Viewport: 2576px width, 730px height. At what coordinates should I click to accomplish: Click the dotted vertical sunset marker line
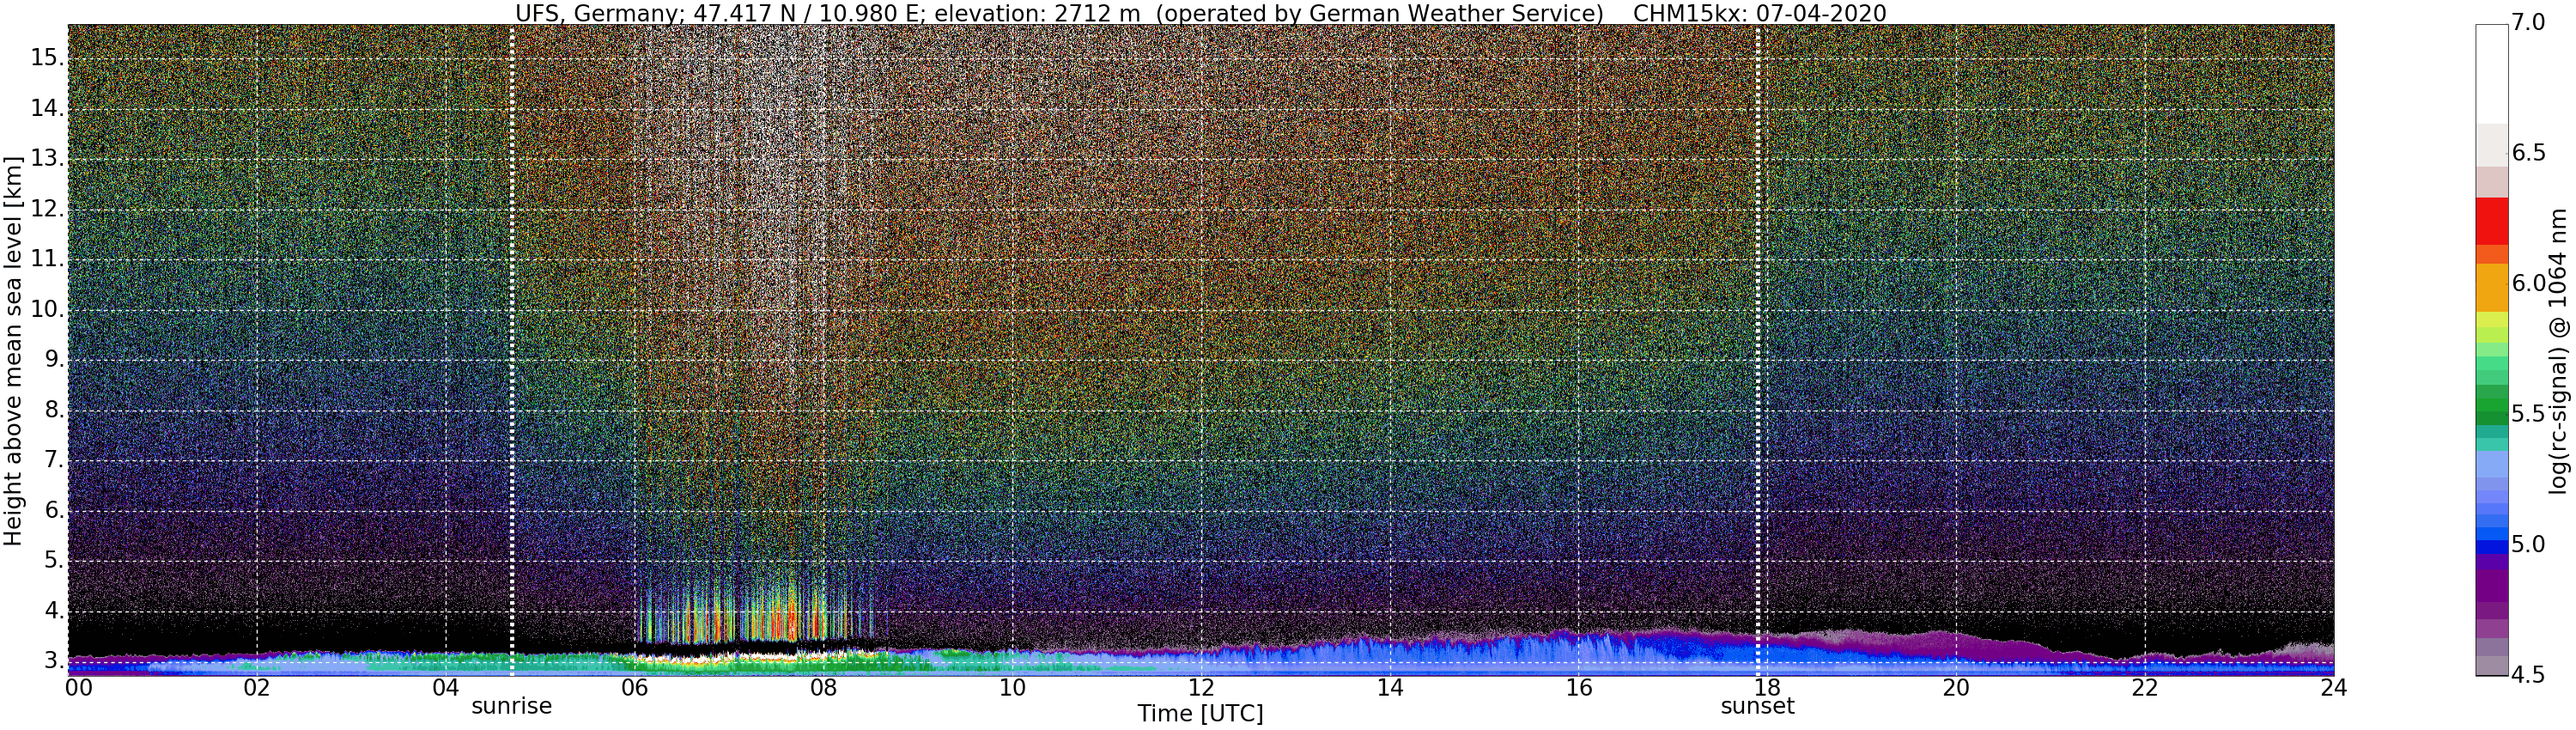(1757, 350)
